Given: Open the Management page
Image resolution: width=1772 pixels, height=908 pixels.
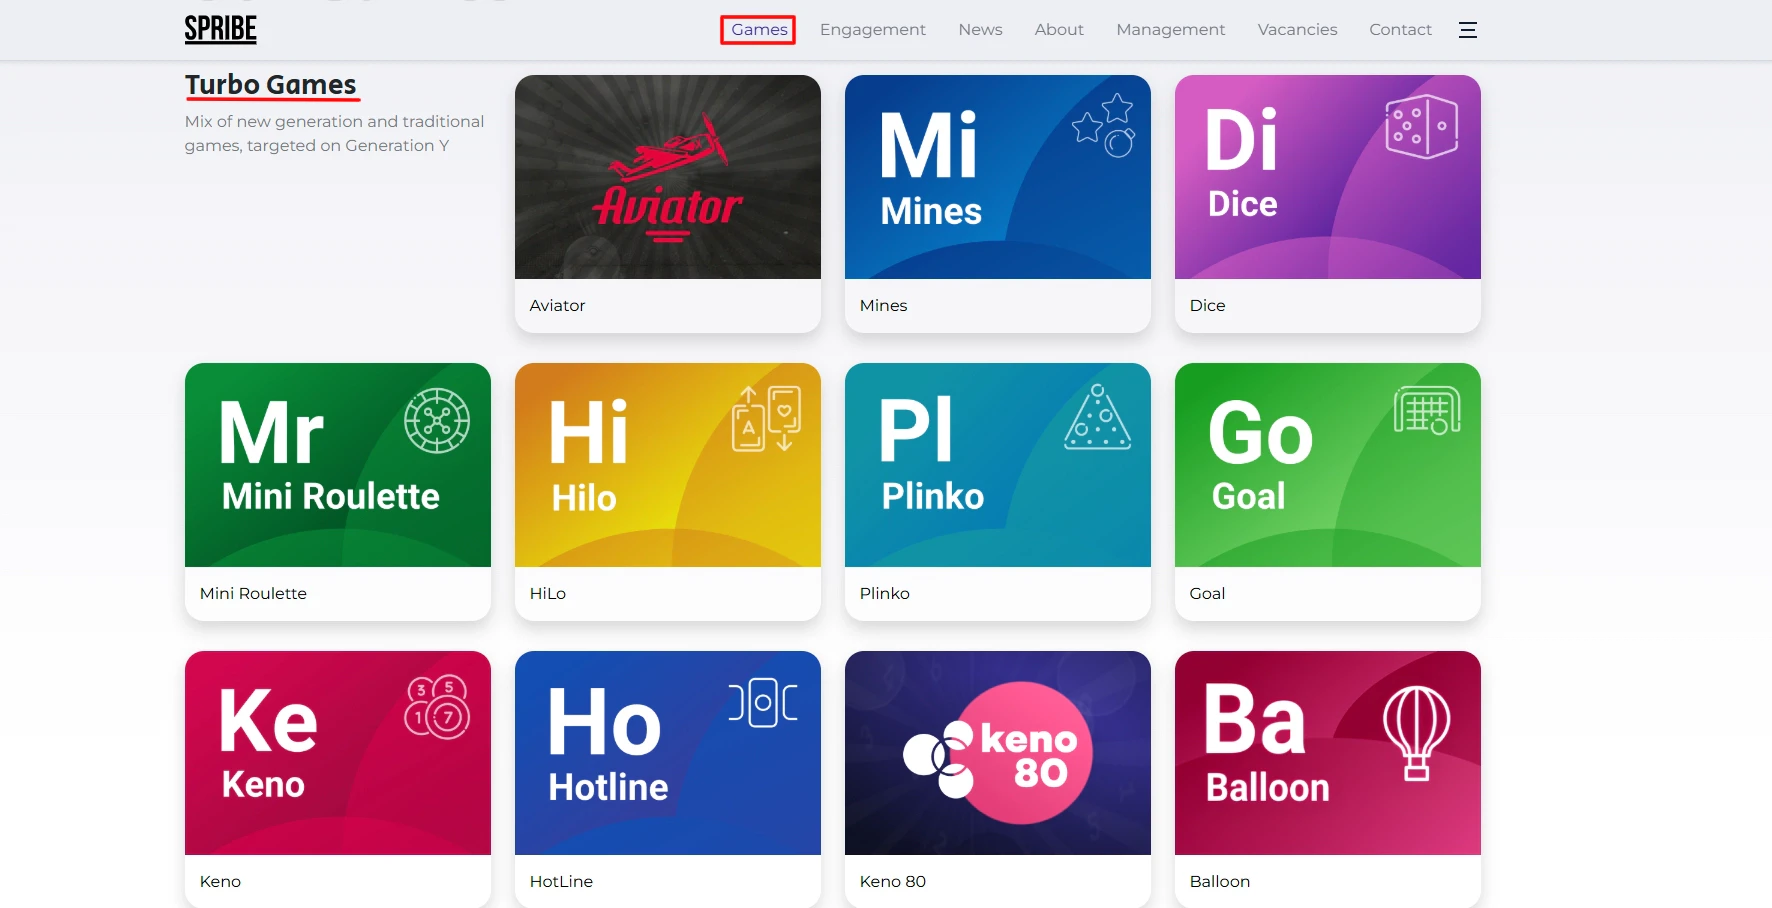Looking at the screenshot, I should (1170, 30).
